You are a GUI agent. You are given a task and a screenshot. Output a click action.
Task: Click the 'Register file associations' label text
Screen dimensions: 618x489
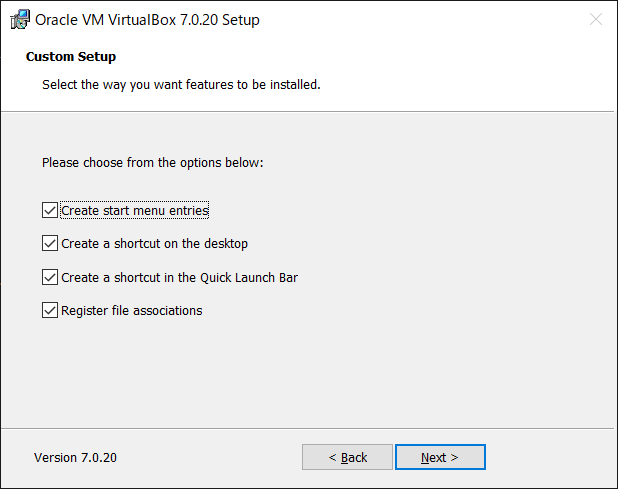[x=132, y=311]
